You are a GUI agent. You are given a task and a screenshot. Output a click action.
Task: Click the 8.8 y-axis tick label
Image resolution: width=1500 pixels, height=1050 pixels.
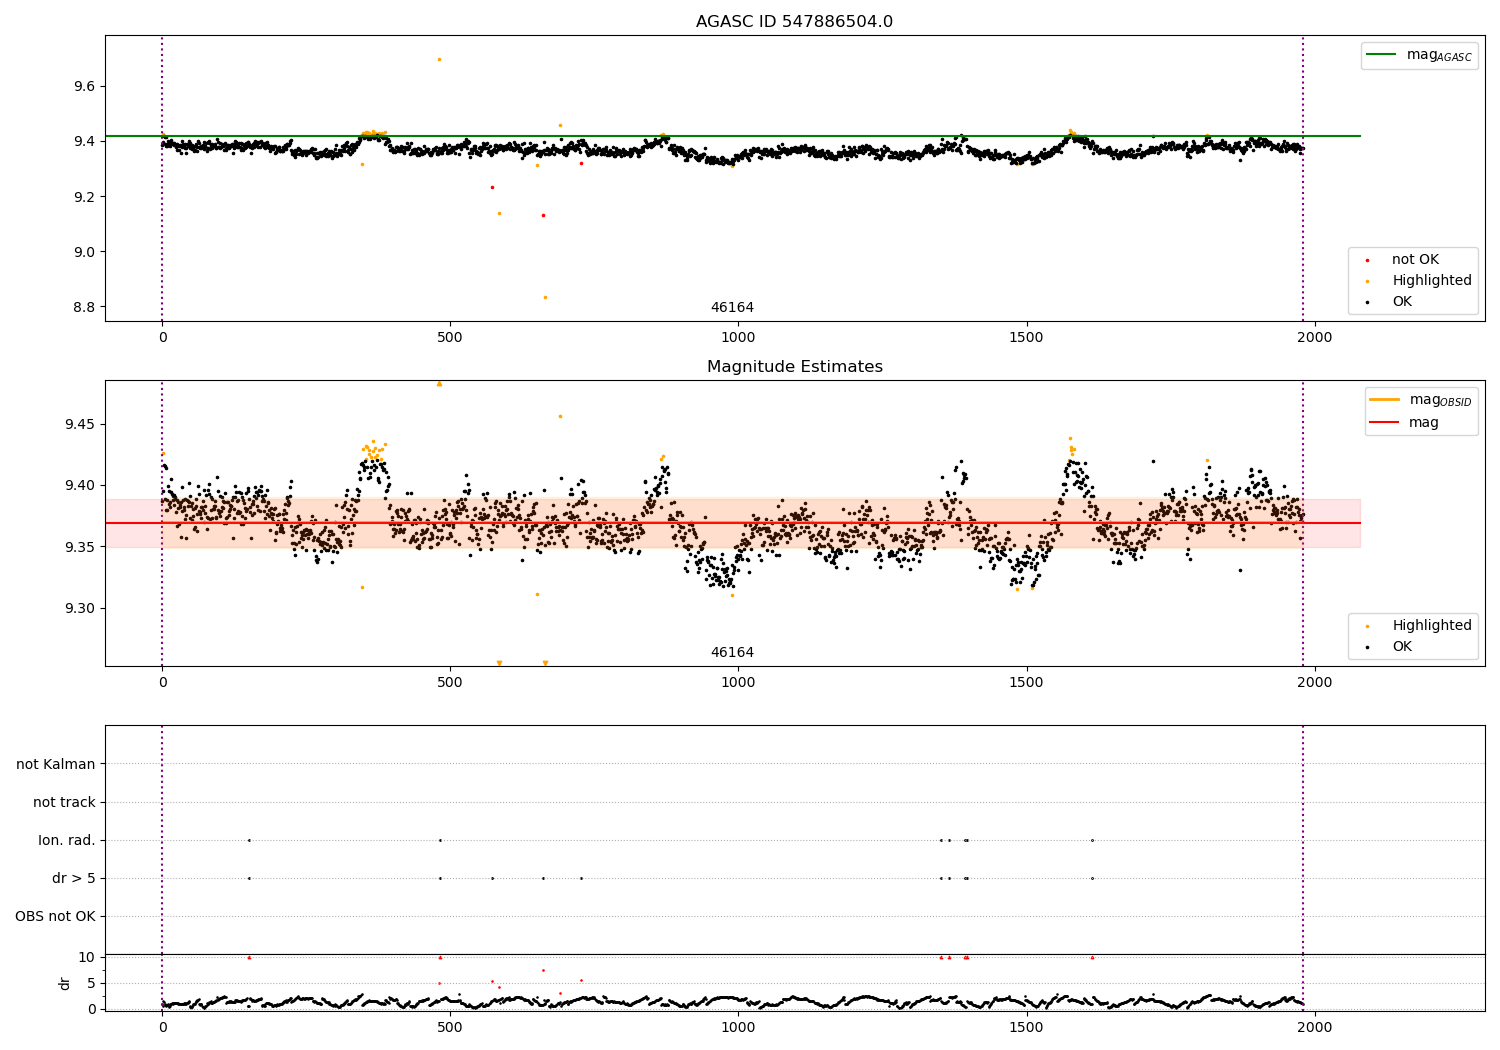[84, 307]
